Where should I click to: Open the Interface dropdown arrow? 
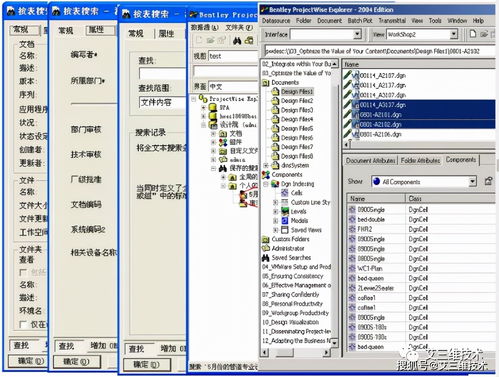coord(357,34)
